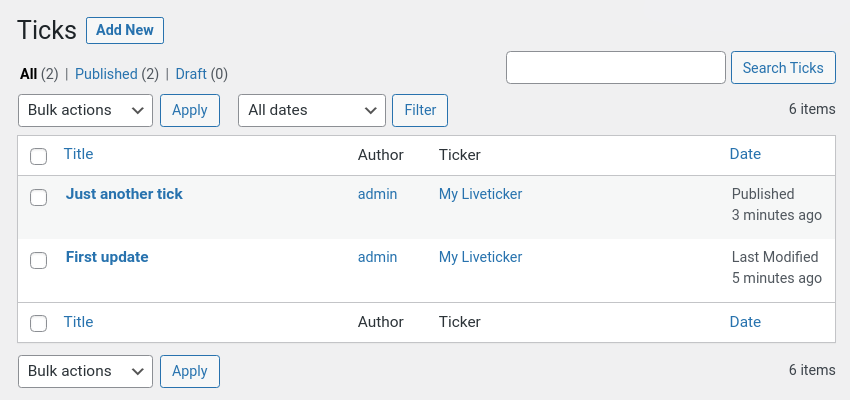Open My Liveticker link in first row
Screen dimensions: 850x400
tap(480, 194)
